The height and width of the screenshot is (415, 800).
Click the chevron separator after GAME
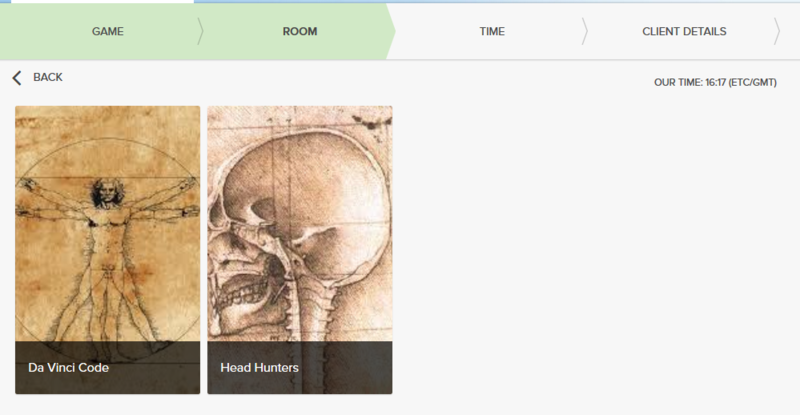200,32
